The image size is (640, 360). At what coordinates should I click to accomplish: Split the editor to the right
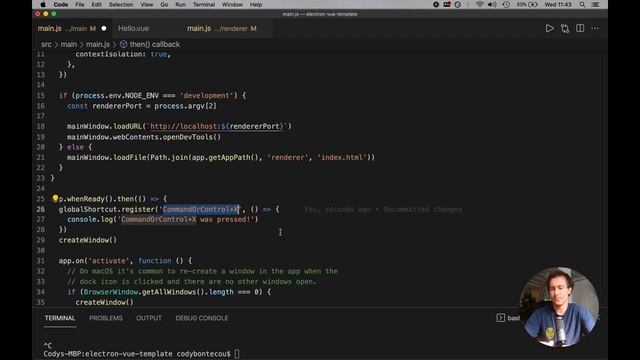click(x=580, y=28)
